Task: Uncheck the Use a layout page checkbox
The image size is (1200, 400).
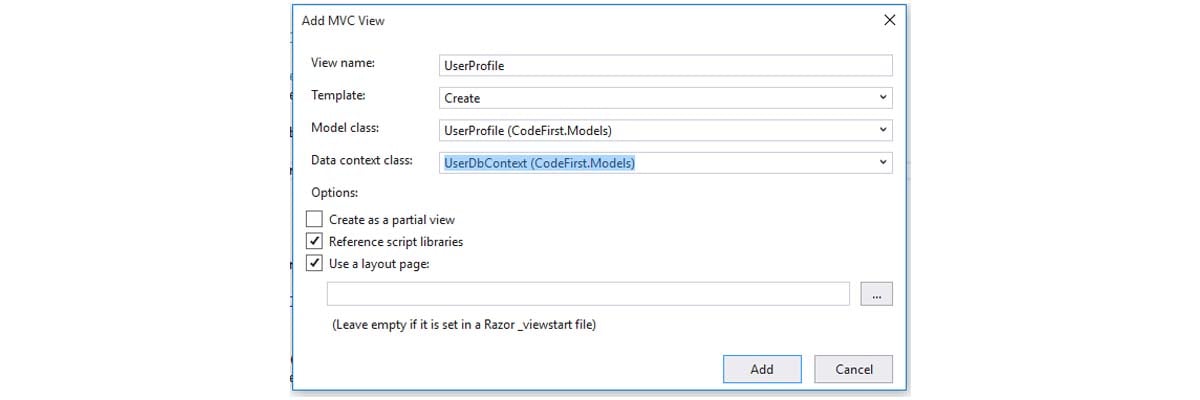Action: tap(315, 264)
